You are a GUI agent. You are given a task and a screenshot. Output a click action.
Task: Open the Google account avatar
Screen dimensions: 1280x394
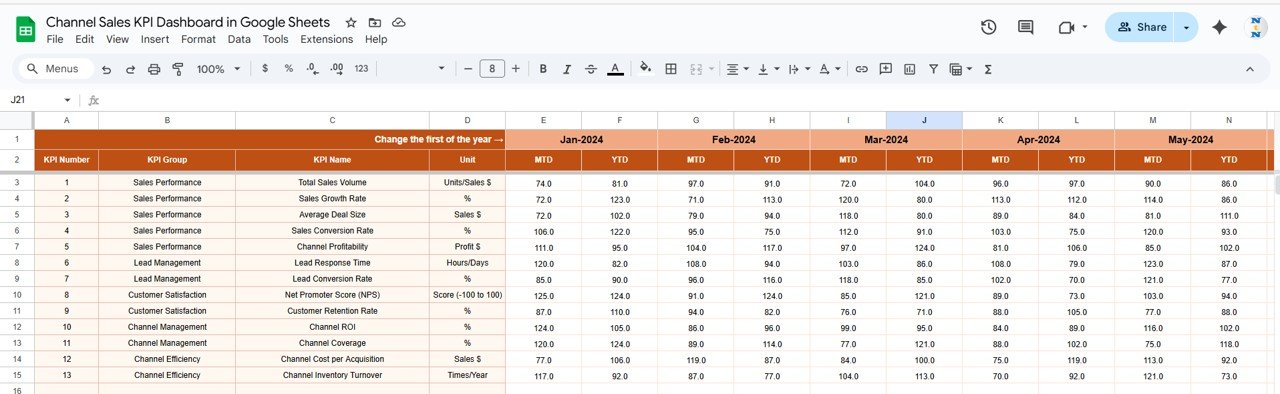(x=1256, y=27)
